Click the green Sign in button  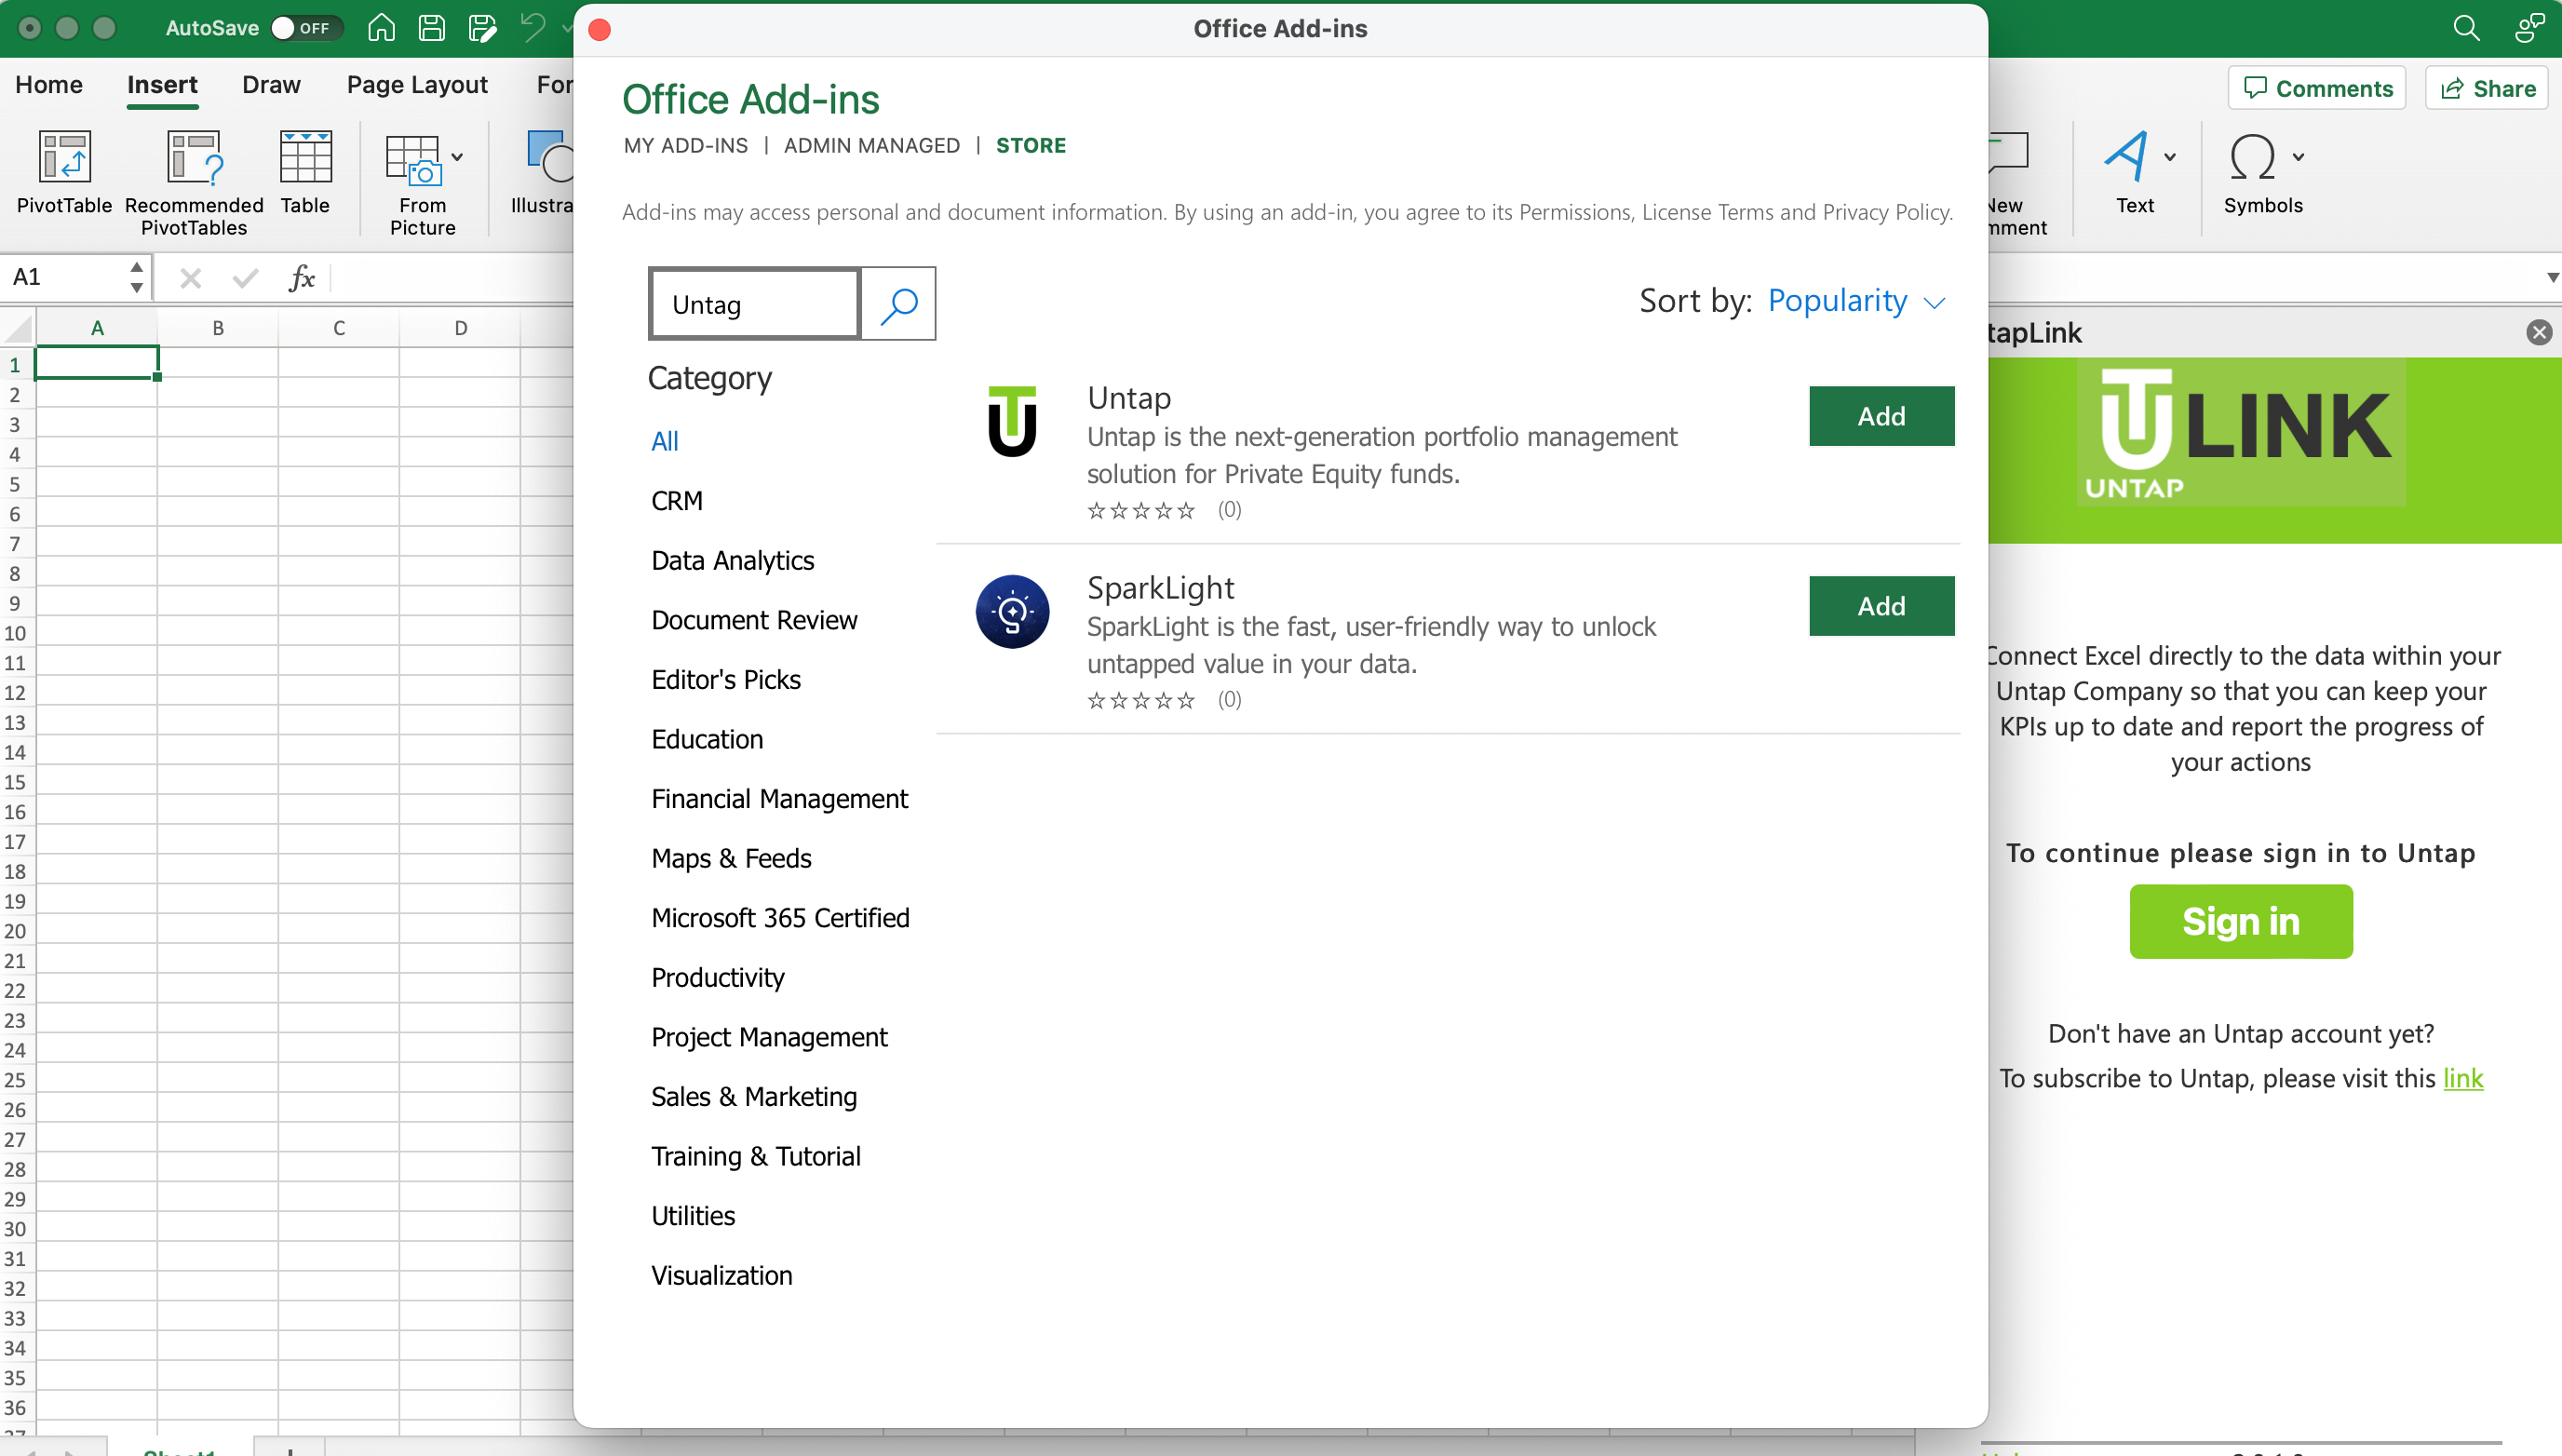point(2240,921)
